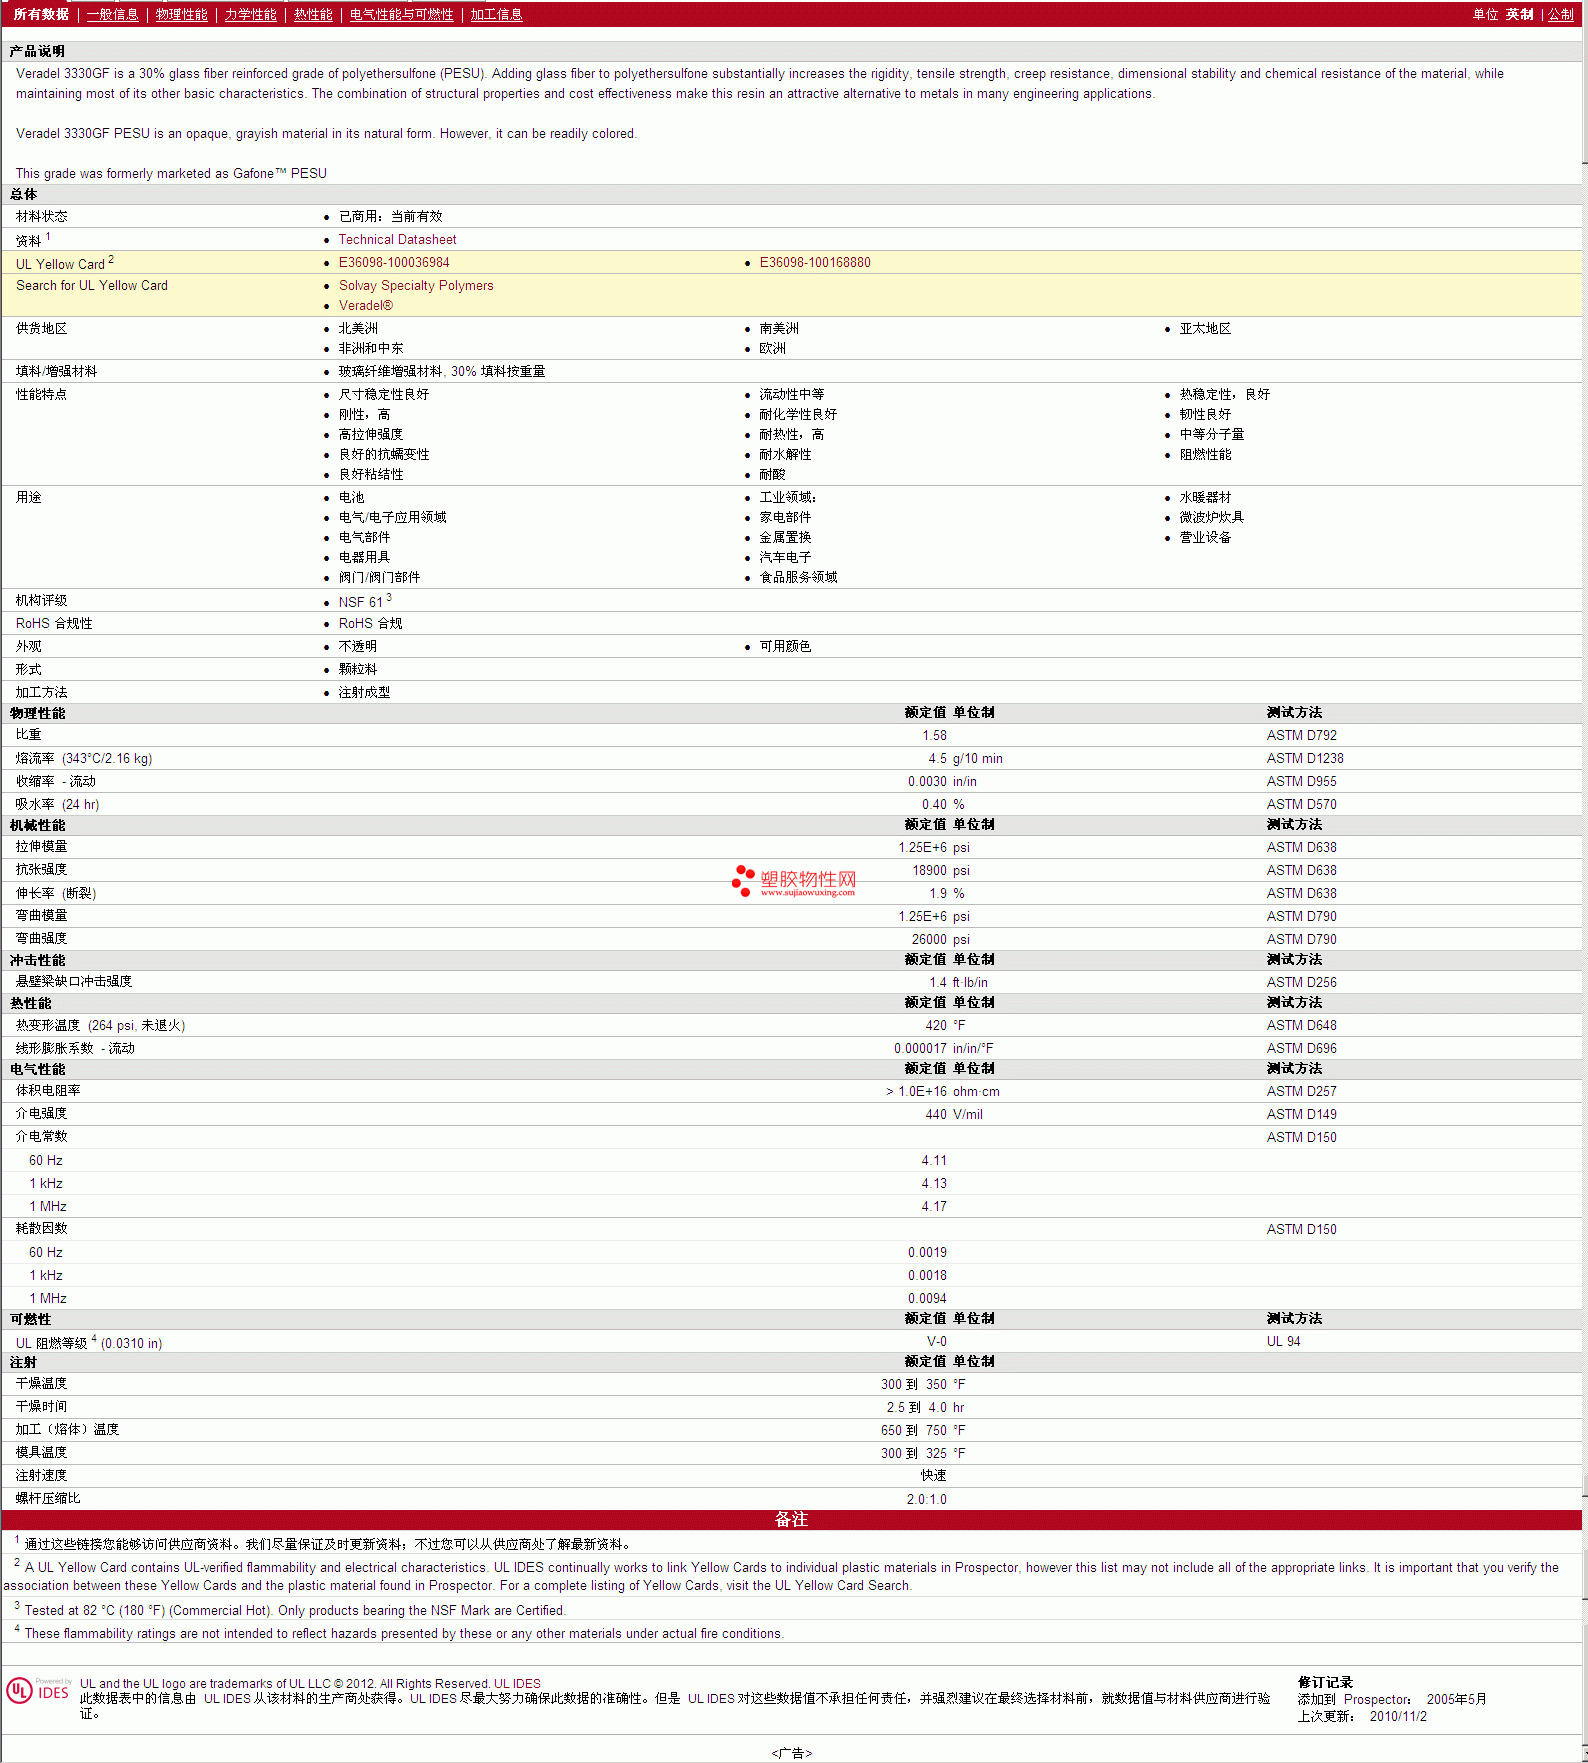Click the 抗张强度 value 18900
The width and height of the screenshot is (1588, 1763).
[x=929, y=871]
